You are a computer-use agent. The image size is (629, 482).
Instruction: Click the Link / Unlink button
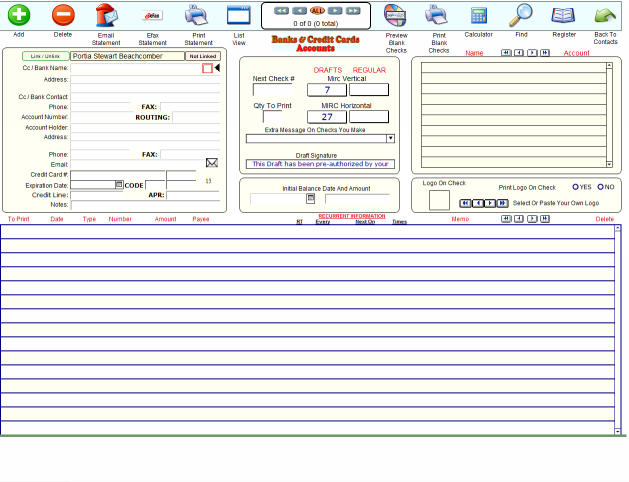coord(45,56)
